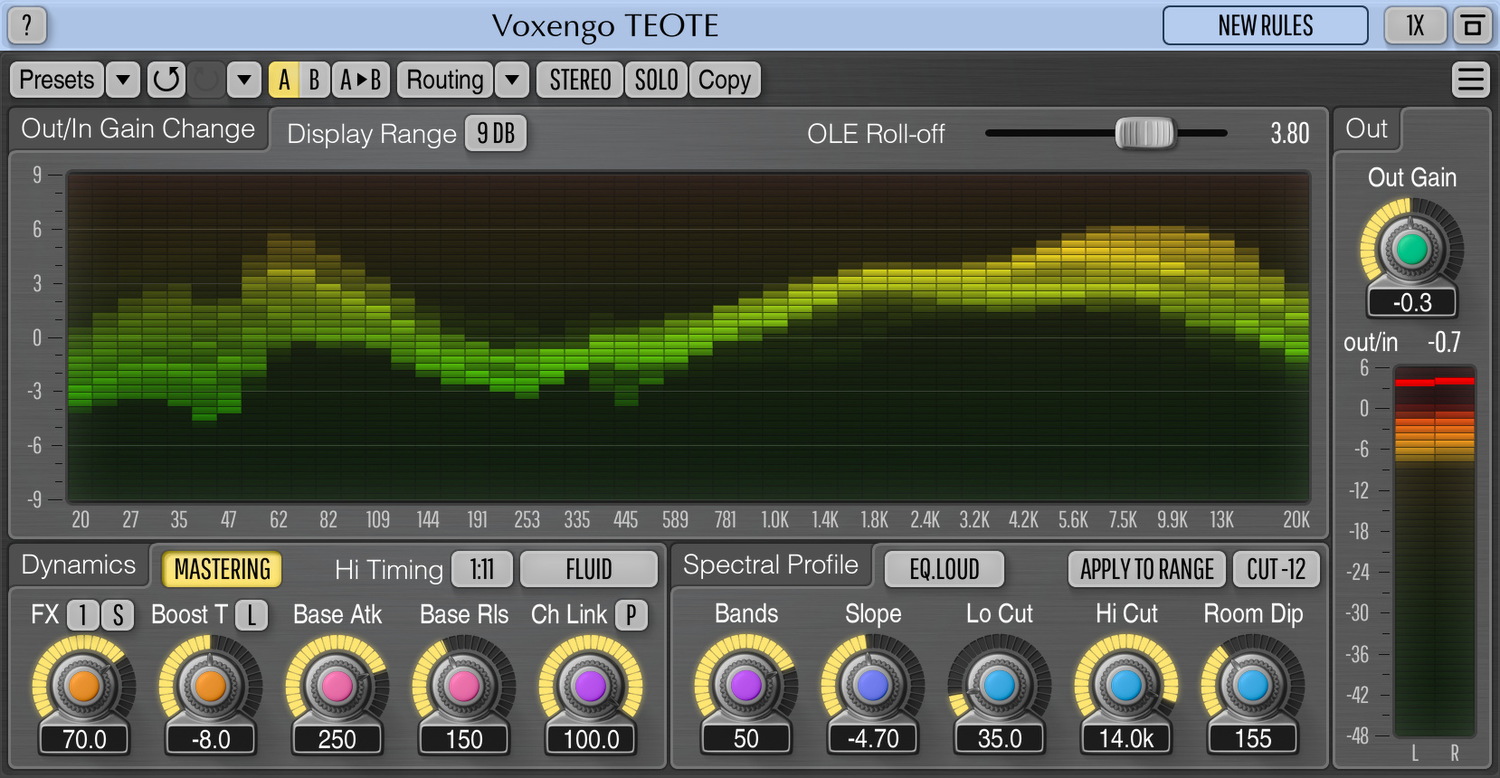Open 1X oversampling selector

click(1415, 25)
